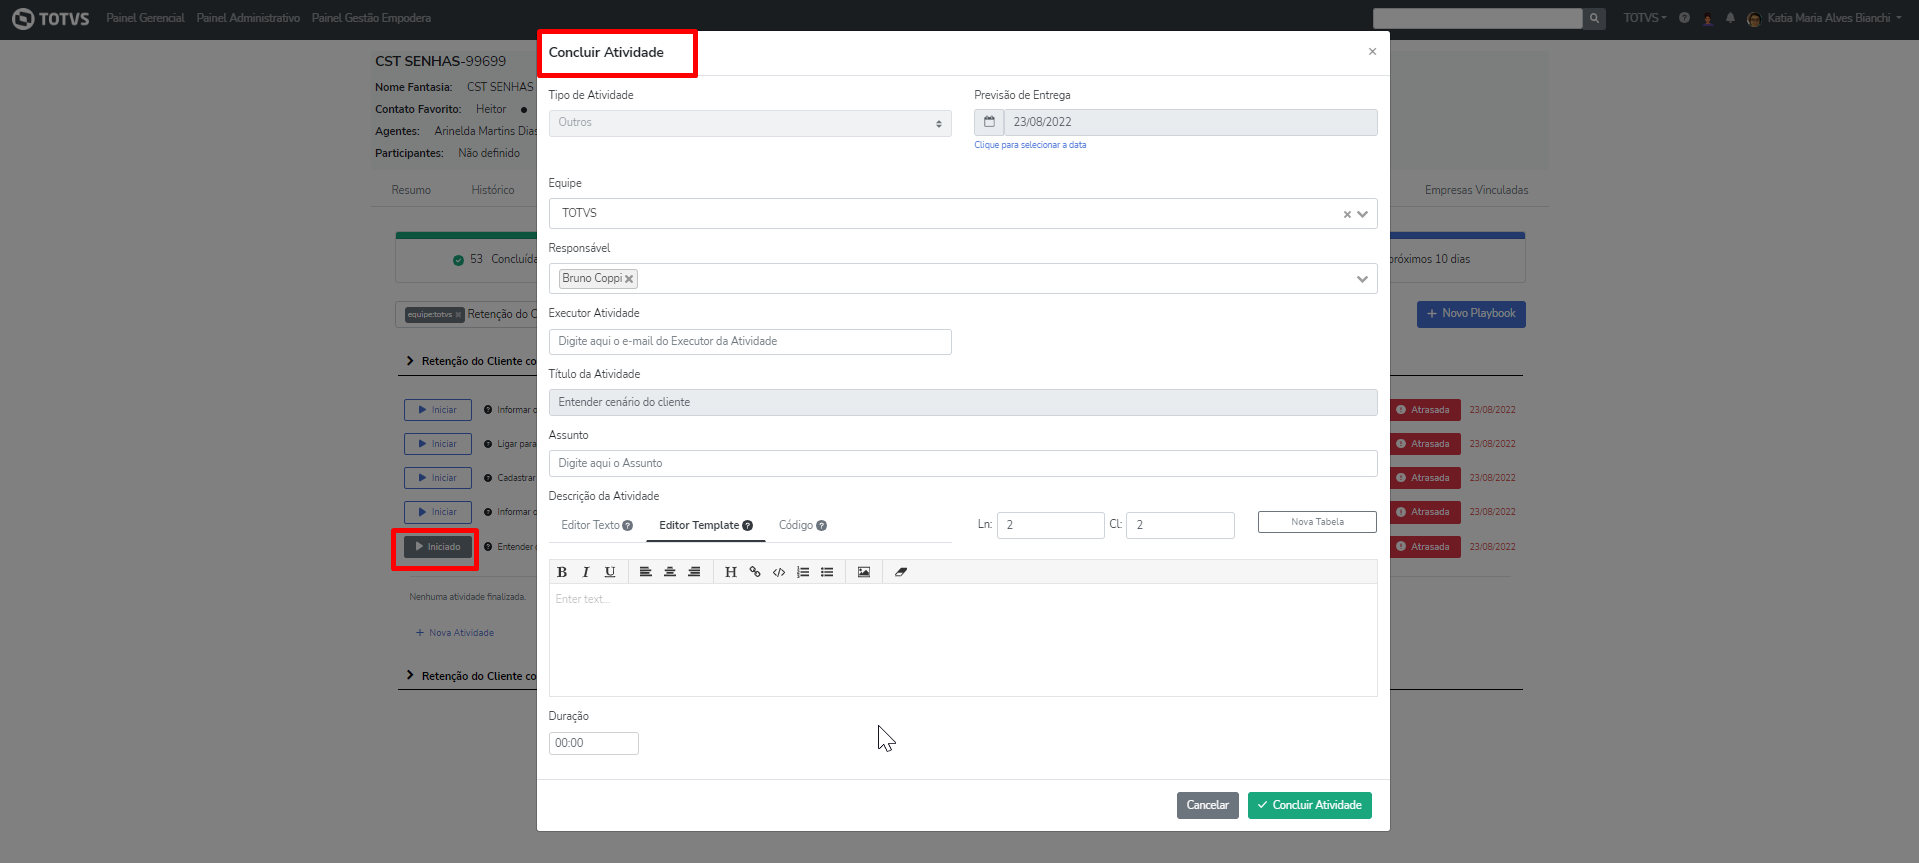Insert an image into the description

click(x=864, y=572)
